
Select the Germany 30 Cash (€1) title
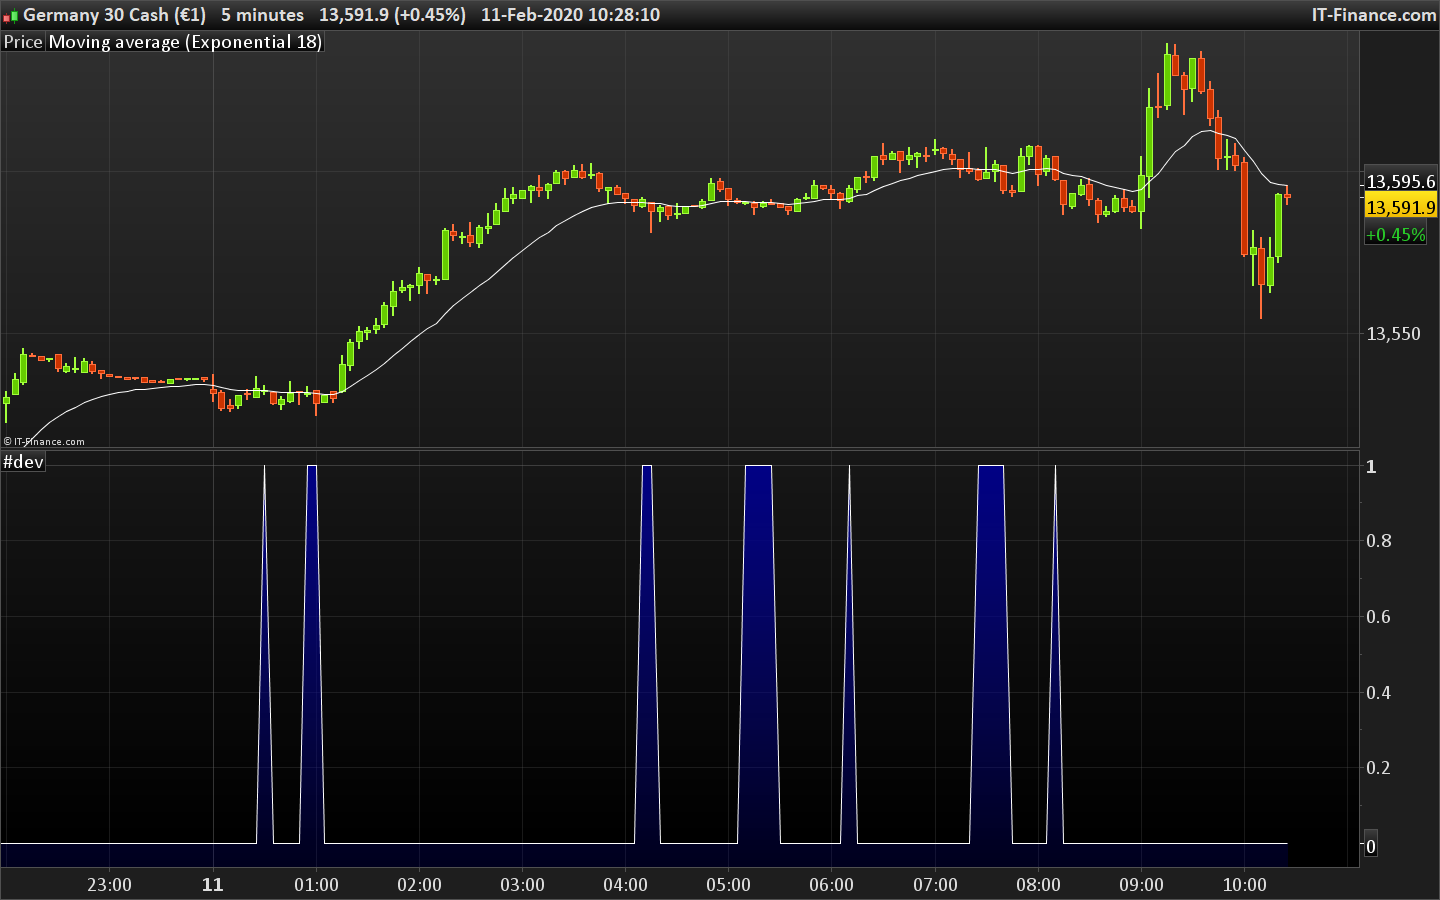114,15
